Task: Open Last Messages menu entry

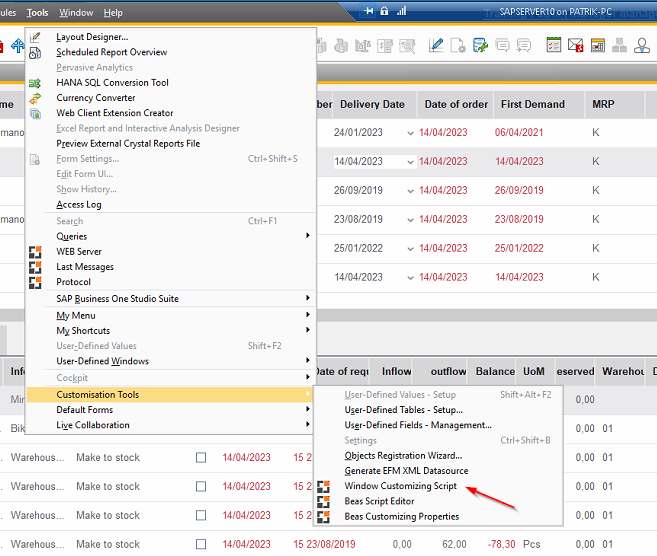Action: click(x=85, y=267)
